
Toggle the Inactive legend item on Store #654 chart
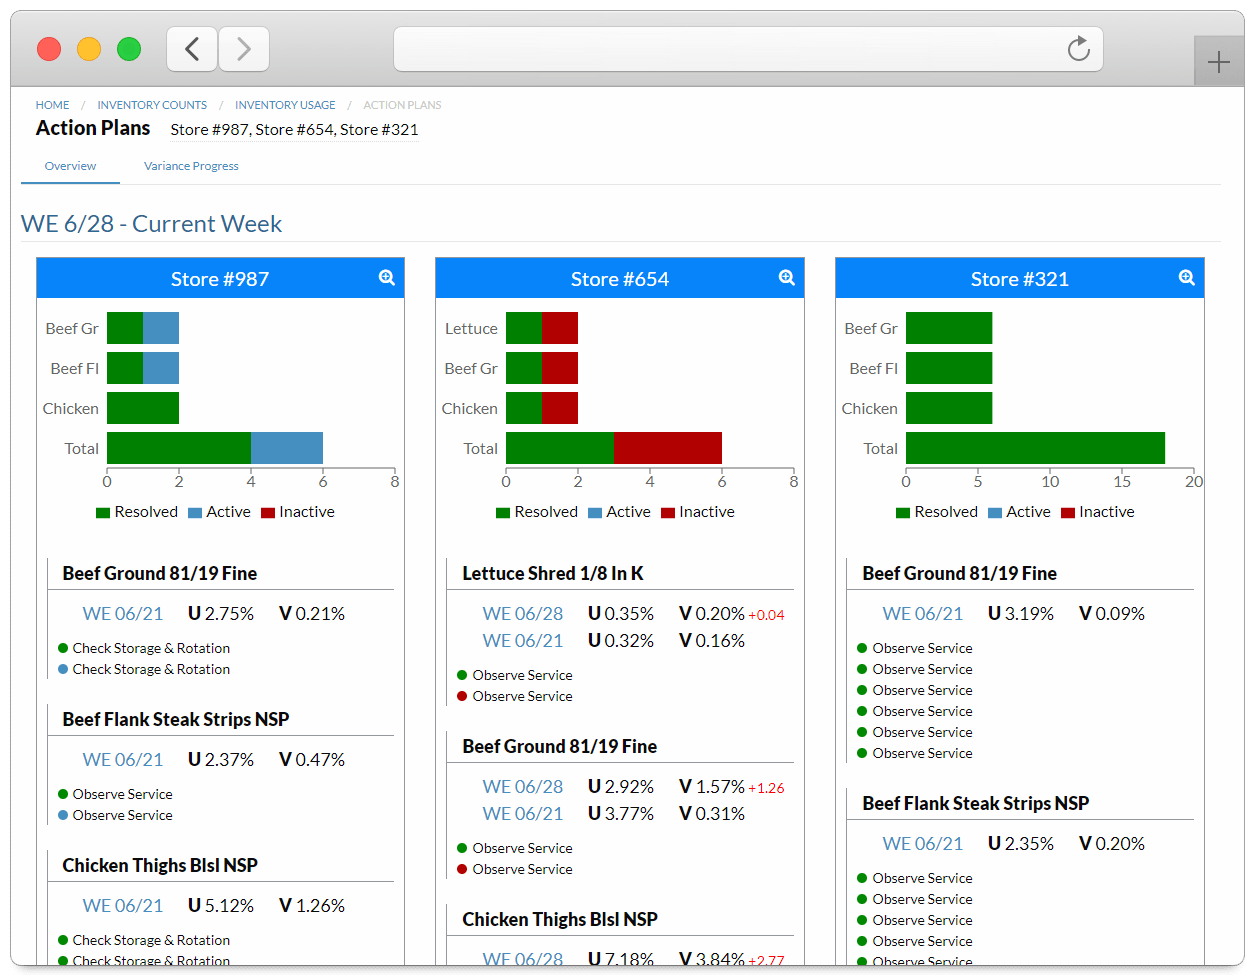click(699, 511)
